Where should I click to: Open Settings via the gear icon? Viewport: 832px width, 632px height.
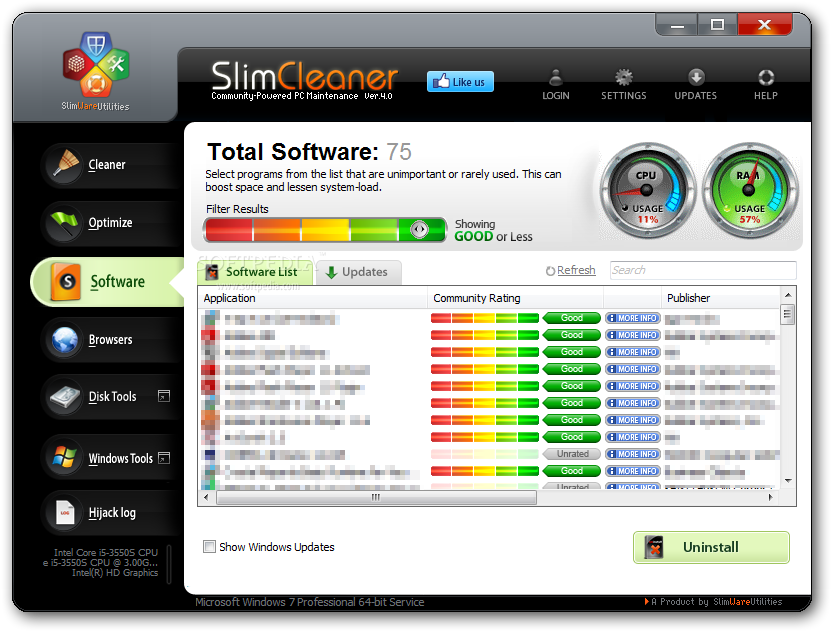pyautogui.click(x=623, y=84)
